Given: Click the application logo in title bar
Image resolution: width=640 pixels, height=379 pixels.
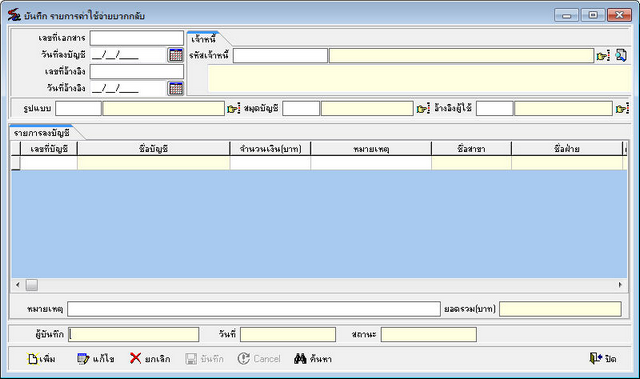Looking at the screenshot, I should (x=14, y=16).
